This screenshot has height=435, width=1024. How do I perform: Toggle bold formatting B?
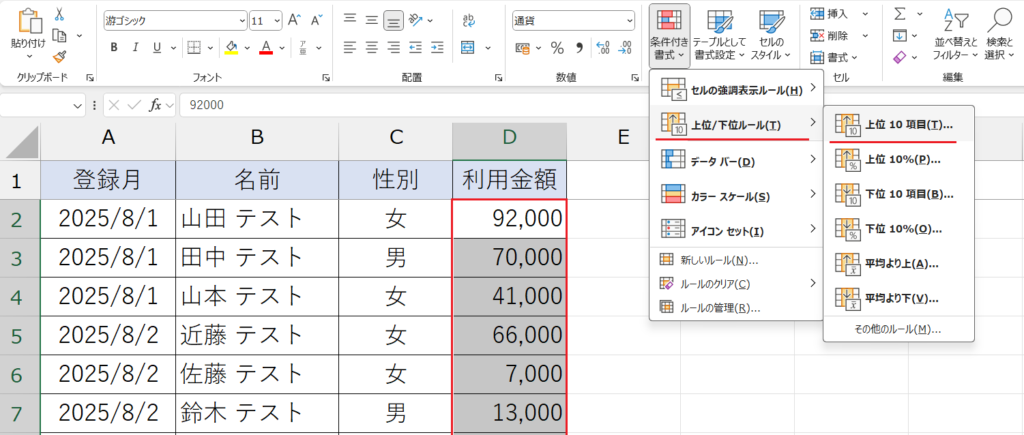point(114,47)
